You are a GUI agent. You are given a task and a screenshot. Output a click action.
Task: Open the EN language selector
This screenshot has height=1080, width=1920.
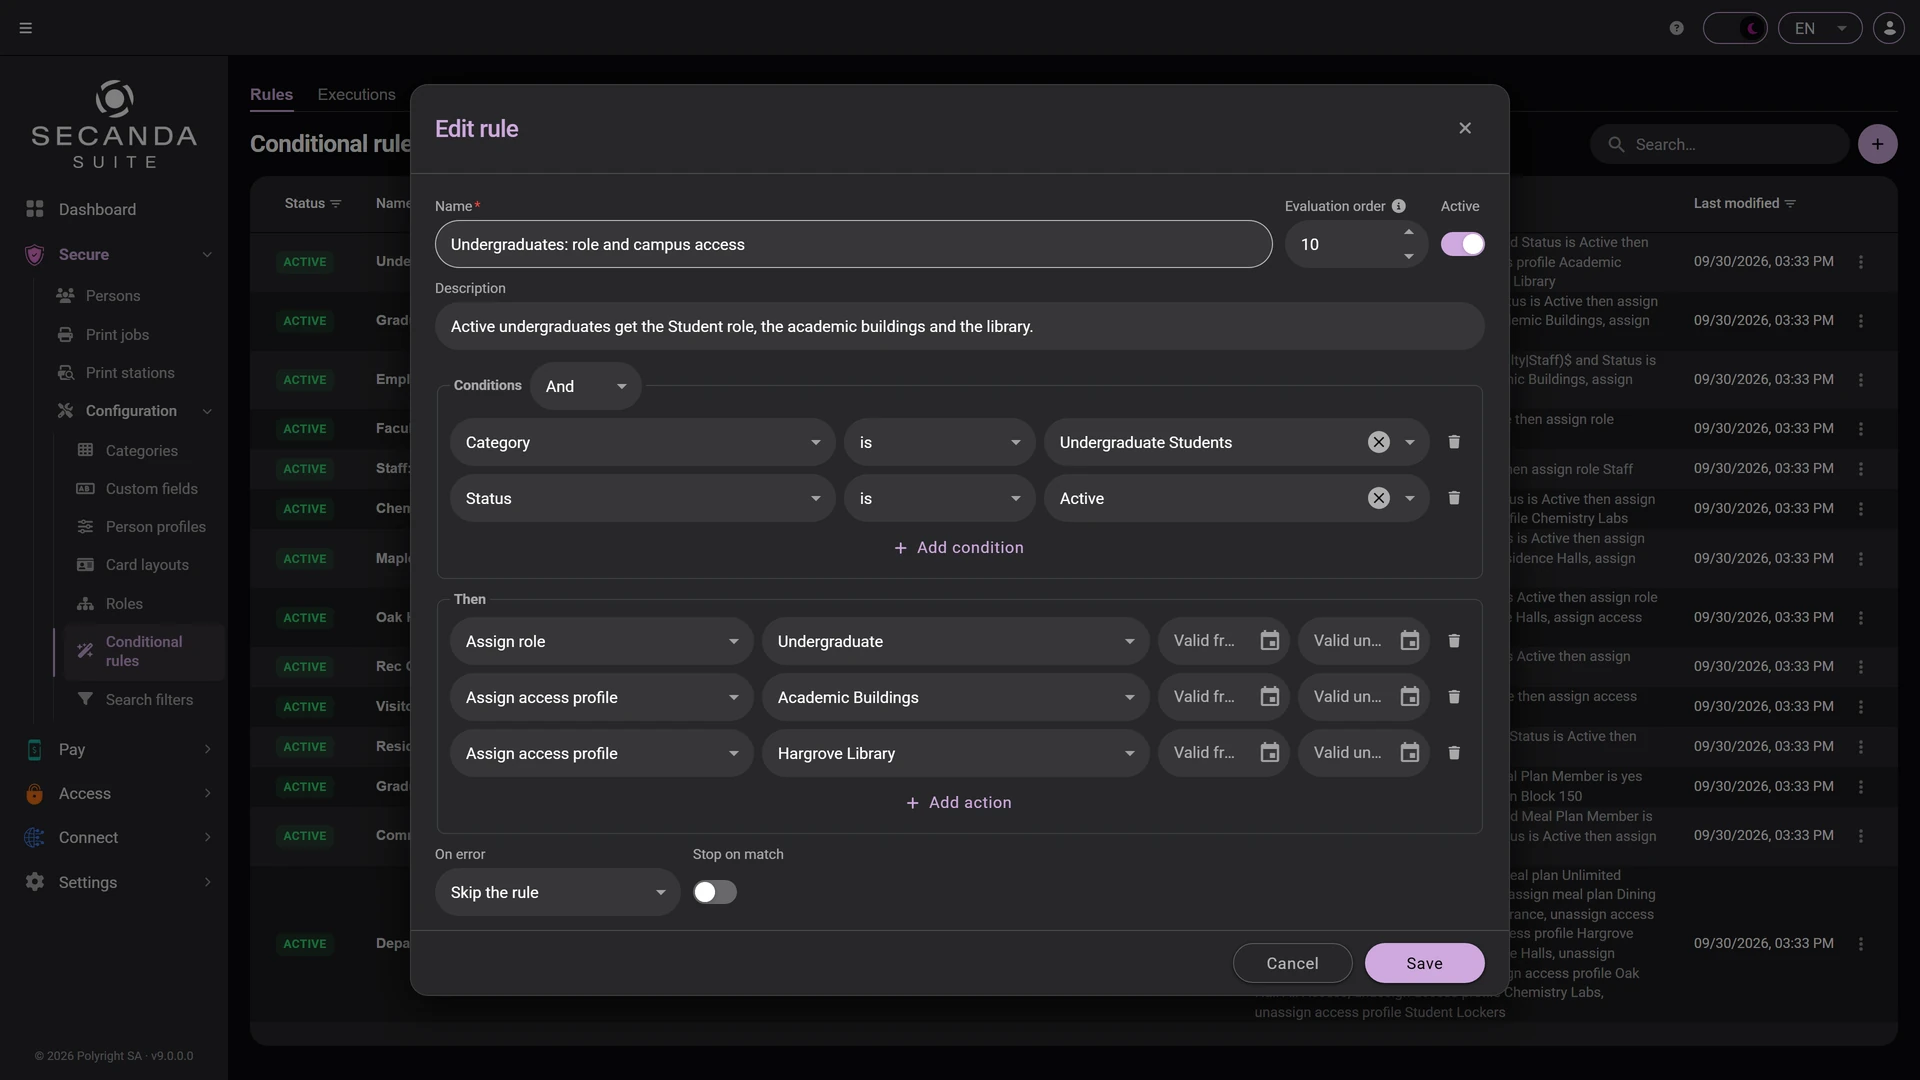pyautogui.click(x=1820, y=28)
